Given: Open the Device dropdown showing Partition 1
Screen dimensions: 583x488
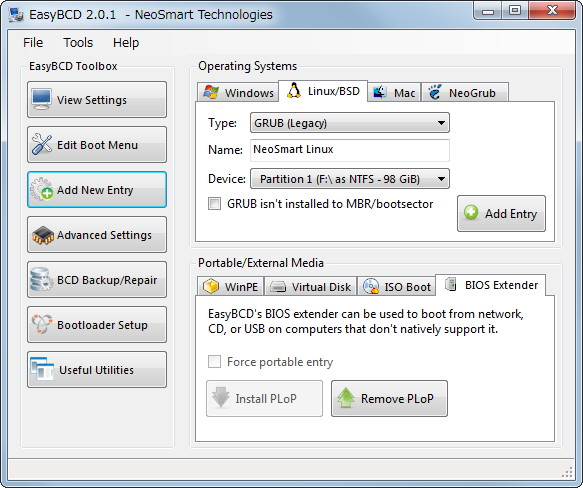Looking at the screenshot, I should [350, 179].
